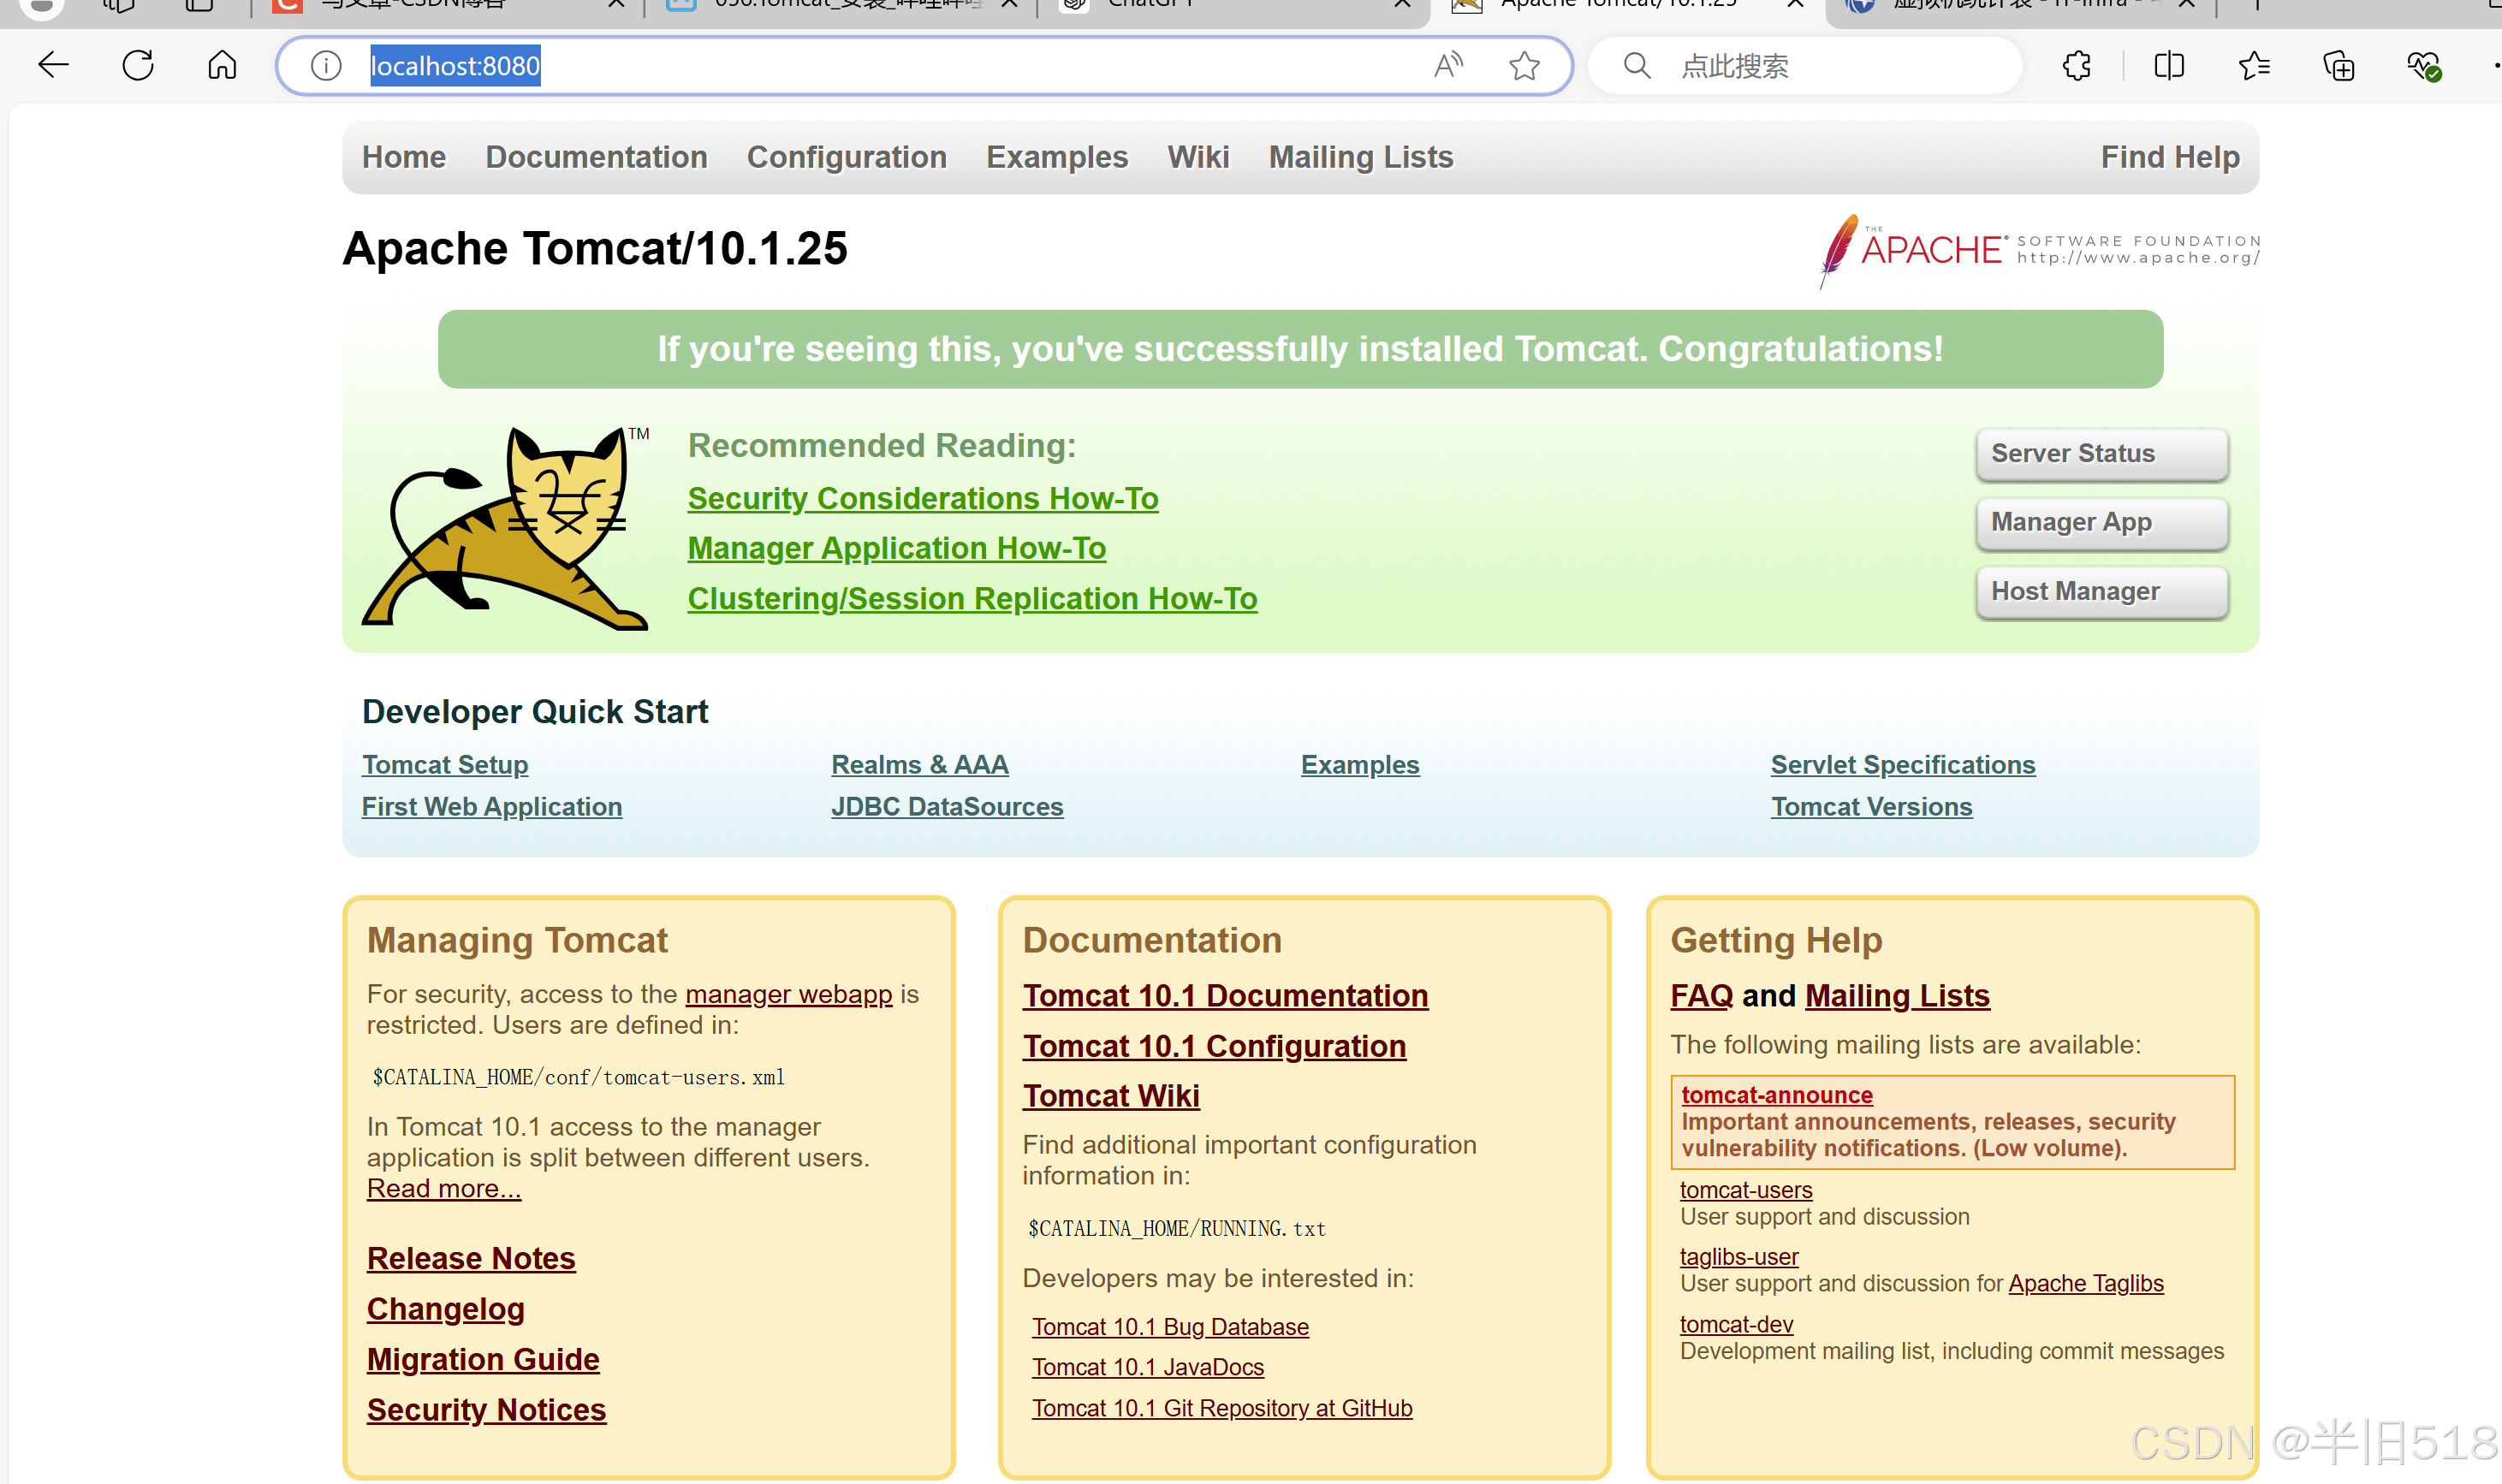Open the browser Extensions menu
Image resolution: width=2502 pixels, height=1484 pixels.
coord(2077,66)
